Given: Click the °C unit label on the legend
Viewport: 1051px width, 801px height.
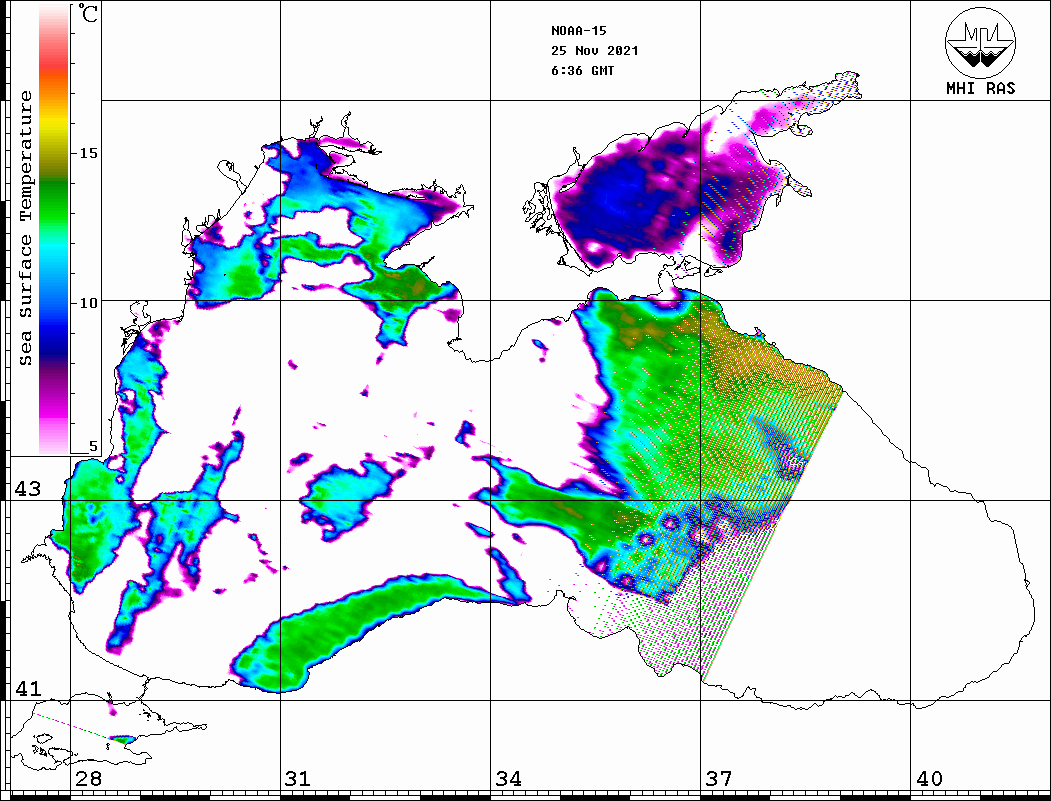Looking at the screenshot, I should coord(88,13).
